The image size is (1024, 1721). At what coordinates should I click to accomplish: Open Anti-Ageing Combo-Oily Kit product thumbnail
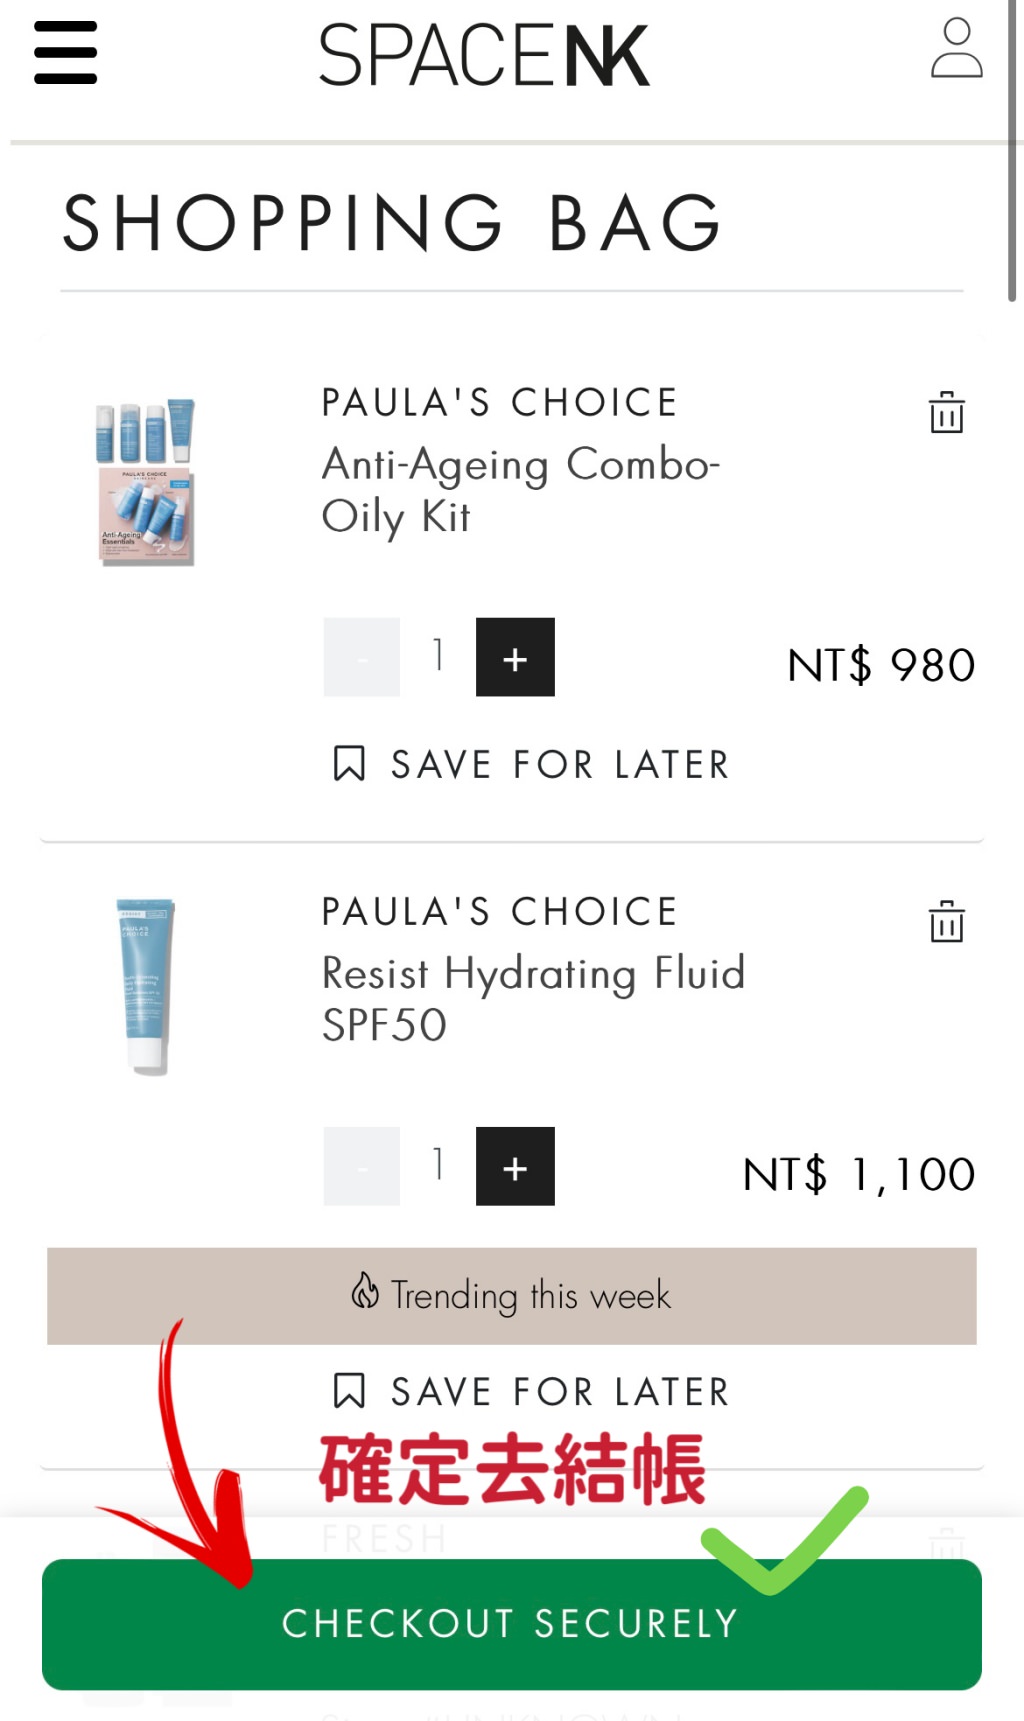click(x=146, y=482)
